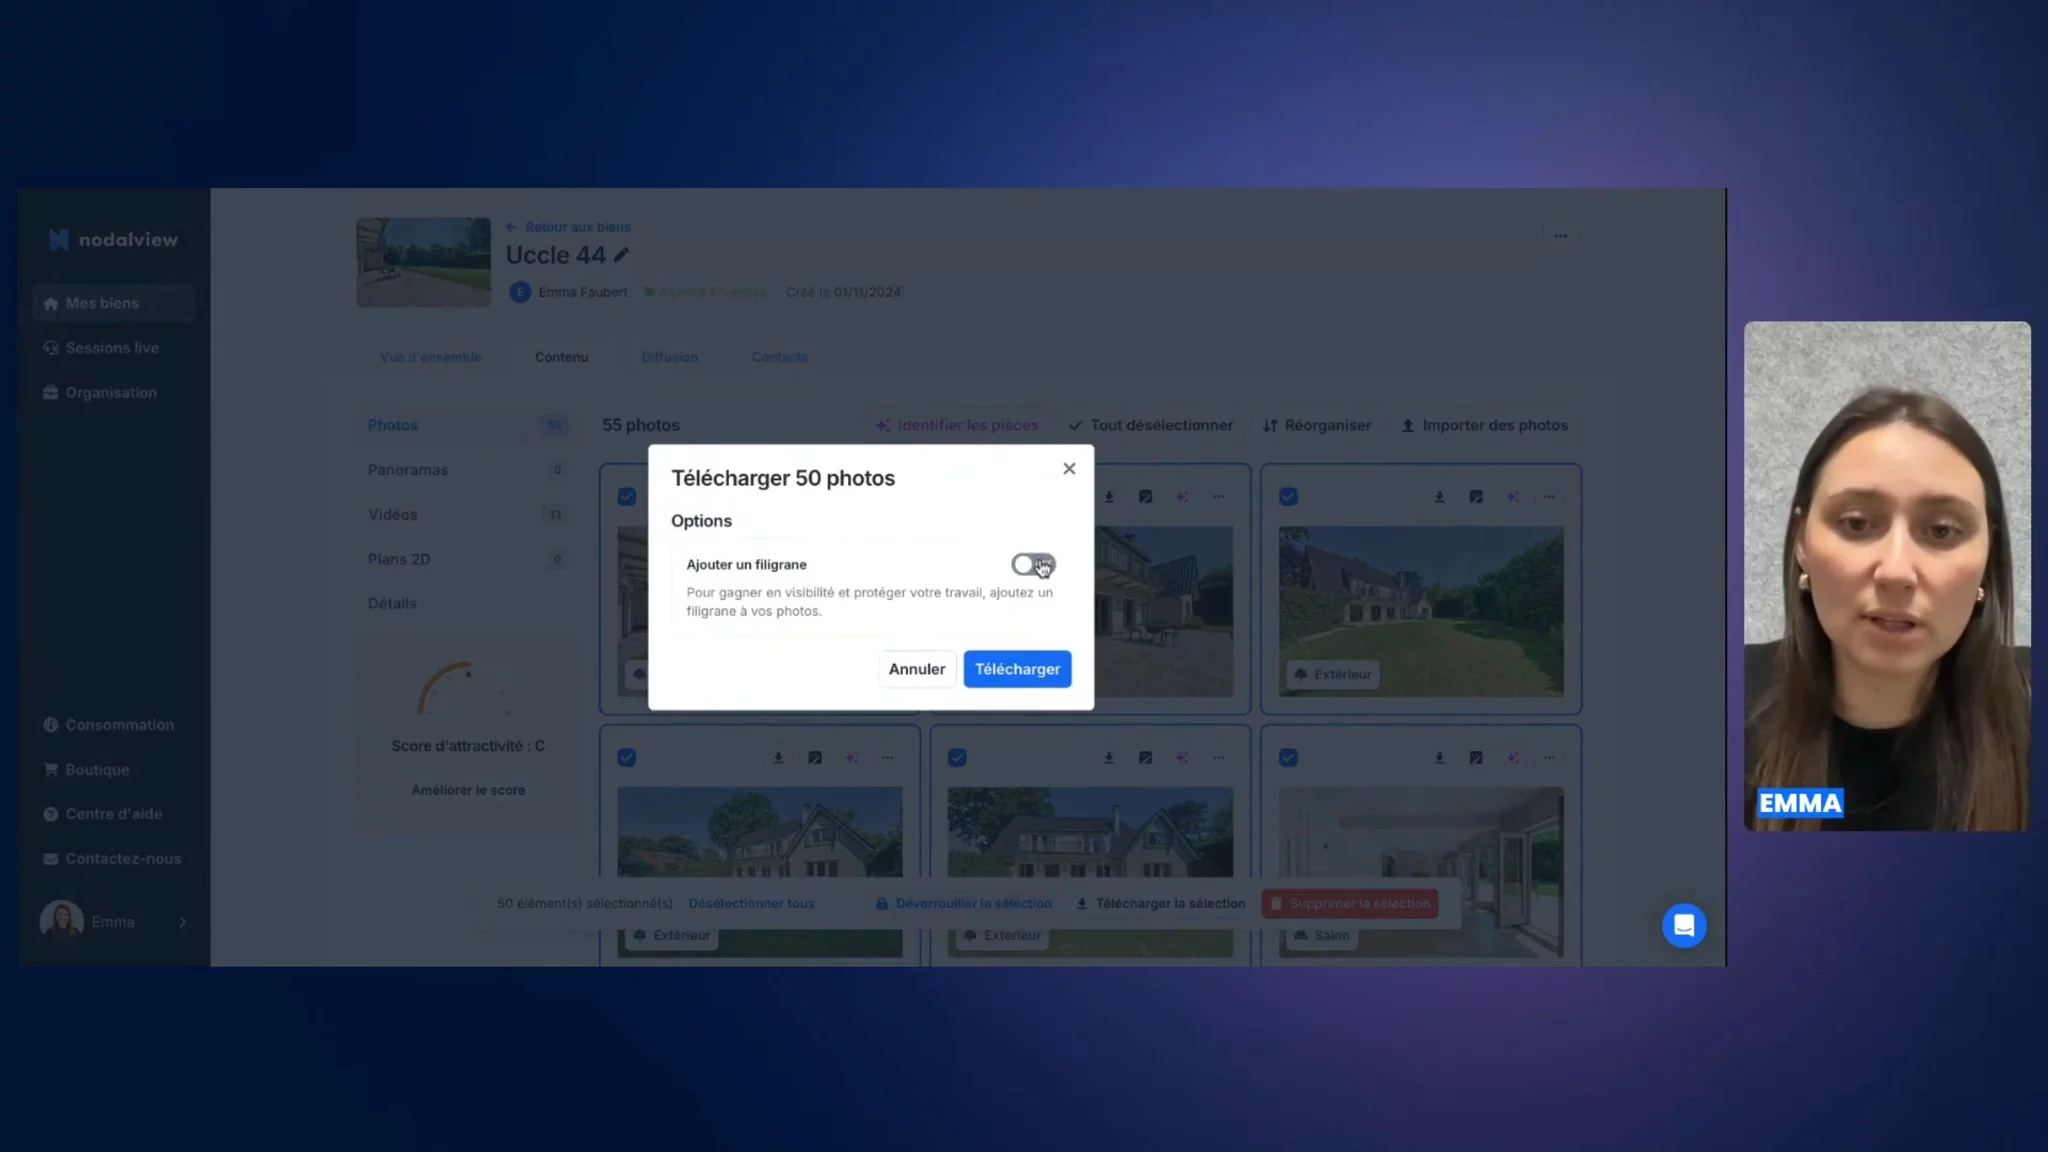Click AI sparkle icon on bottom-middle Extérieur card
Screen dimensions: 2048x1152
pyautogui.click(x=1182, y=758)
